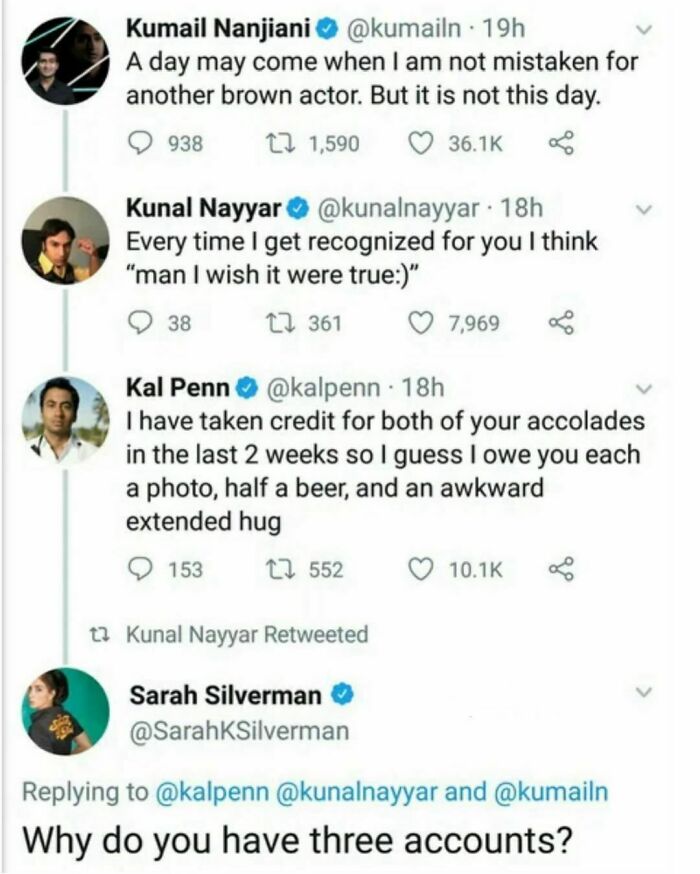Open more options on Kal Penn's tweet
Screen dimensions: 700x874
[x=644, y=389]
